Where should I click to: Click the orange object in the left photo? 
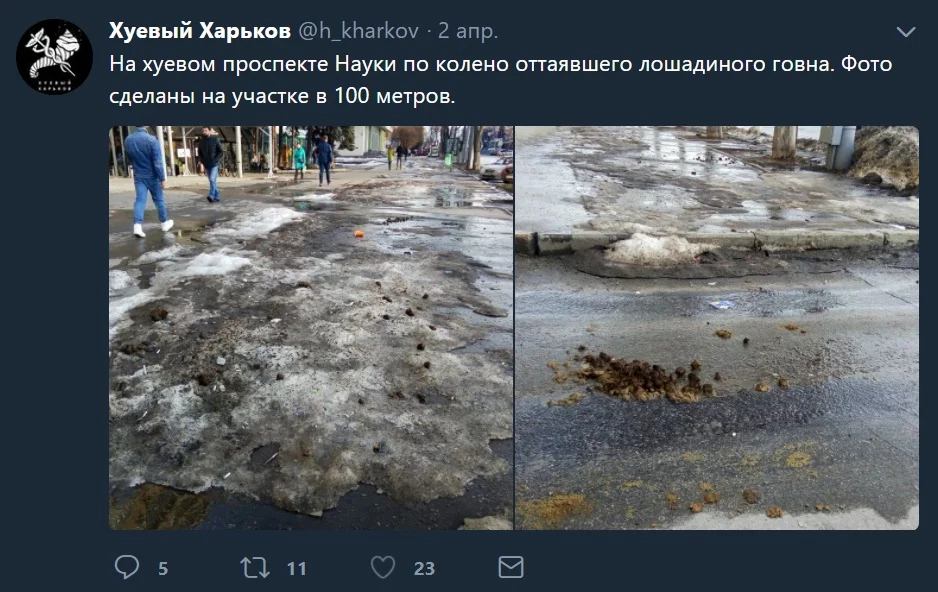pos(359,234)
